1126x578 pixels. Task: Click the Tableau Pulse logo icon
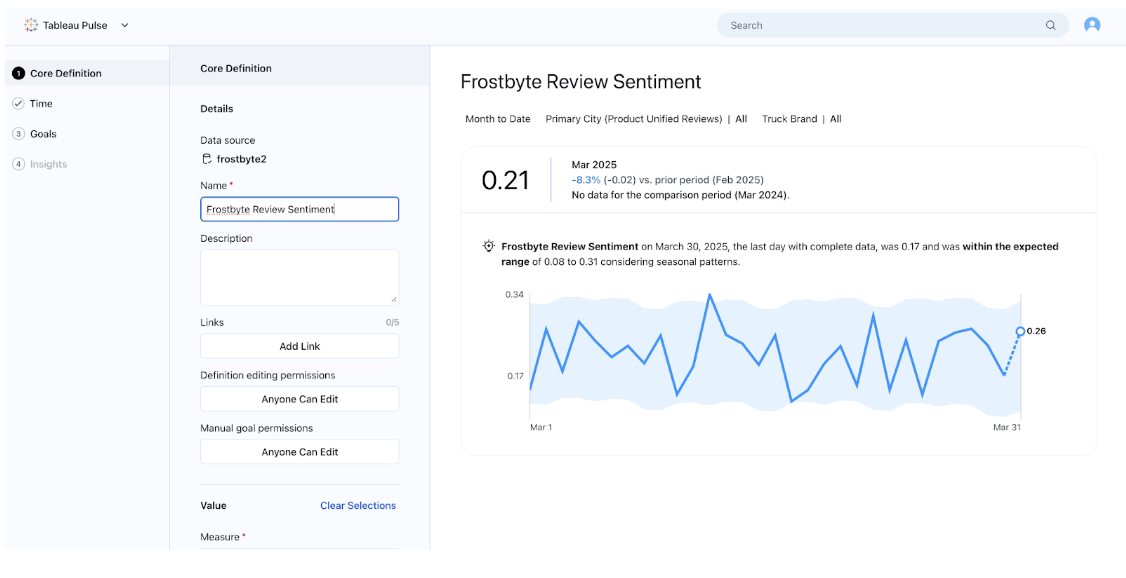click(31, 25)
